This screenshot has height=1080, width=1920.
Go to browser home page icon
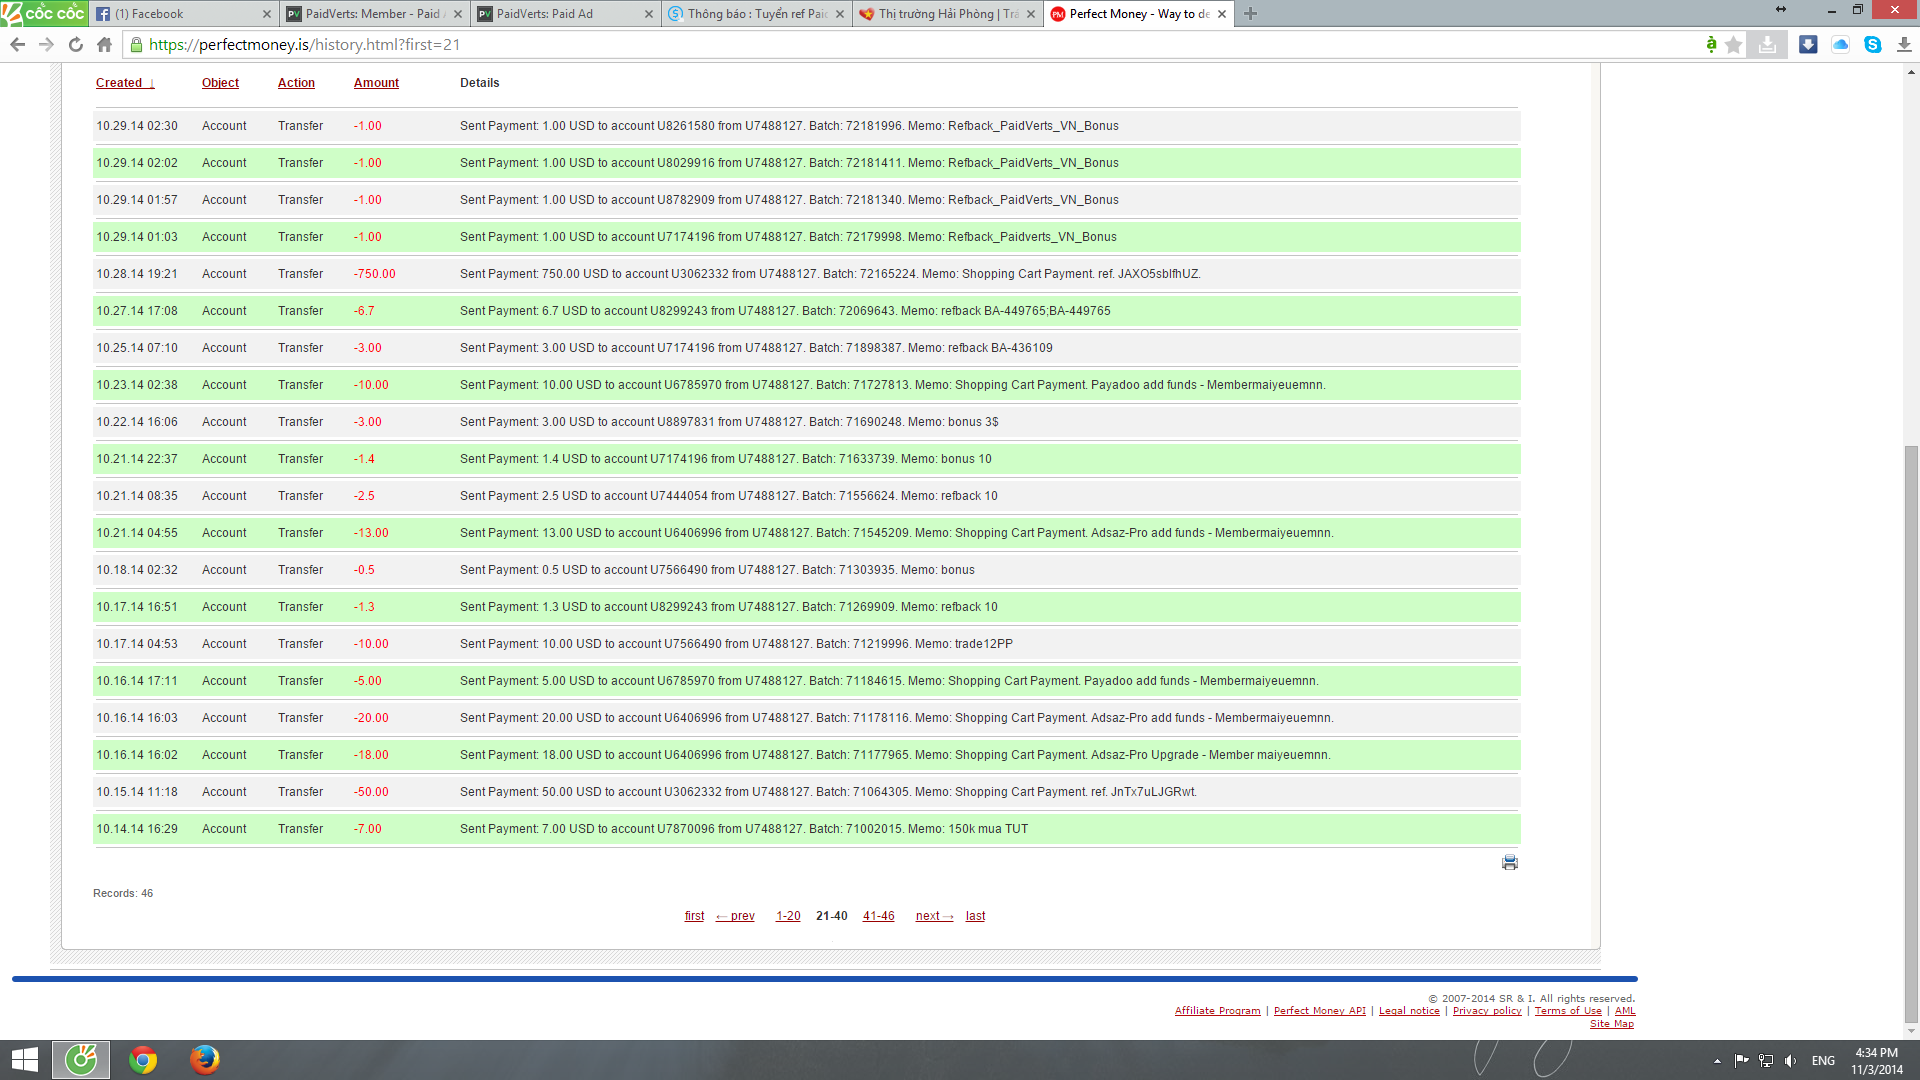pyautogui.click(x=104, y=45)
